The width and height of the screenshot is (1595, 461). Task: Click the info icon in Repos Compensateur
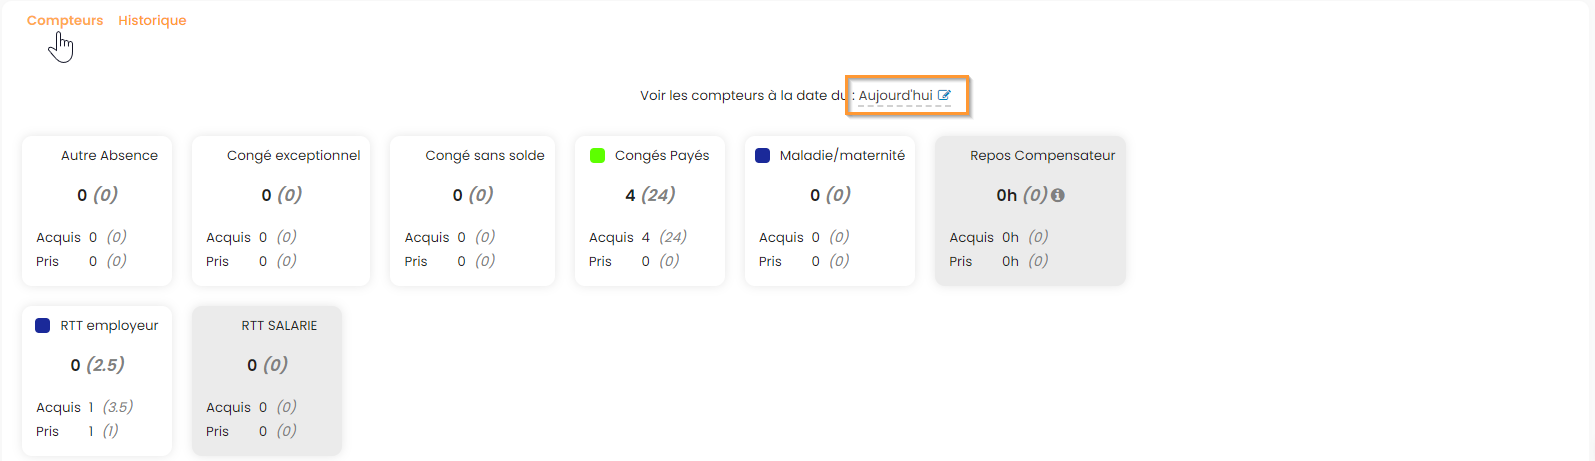click(x=1058, y=195)
